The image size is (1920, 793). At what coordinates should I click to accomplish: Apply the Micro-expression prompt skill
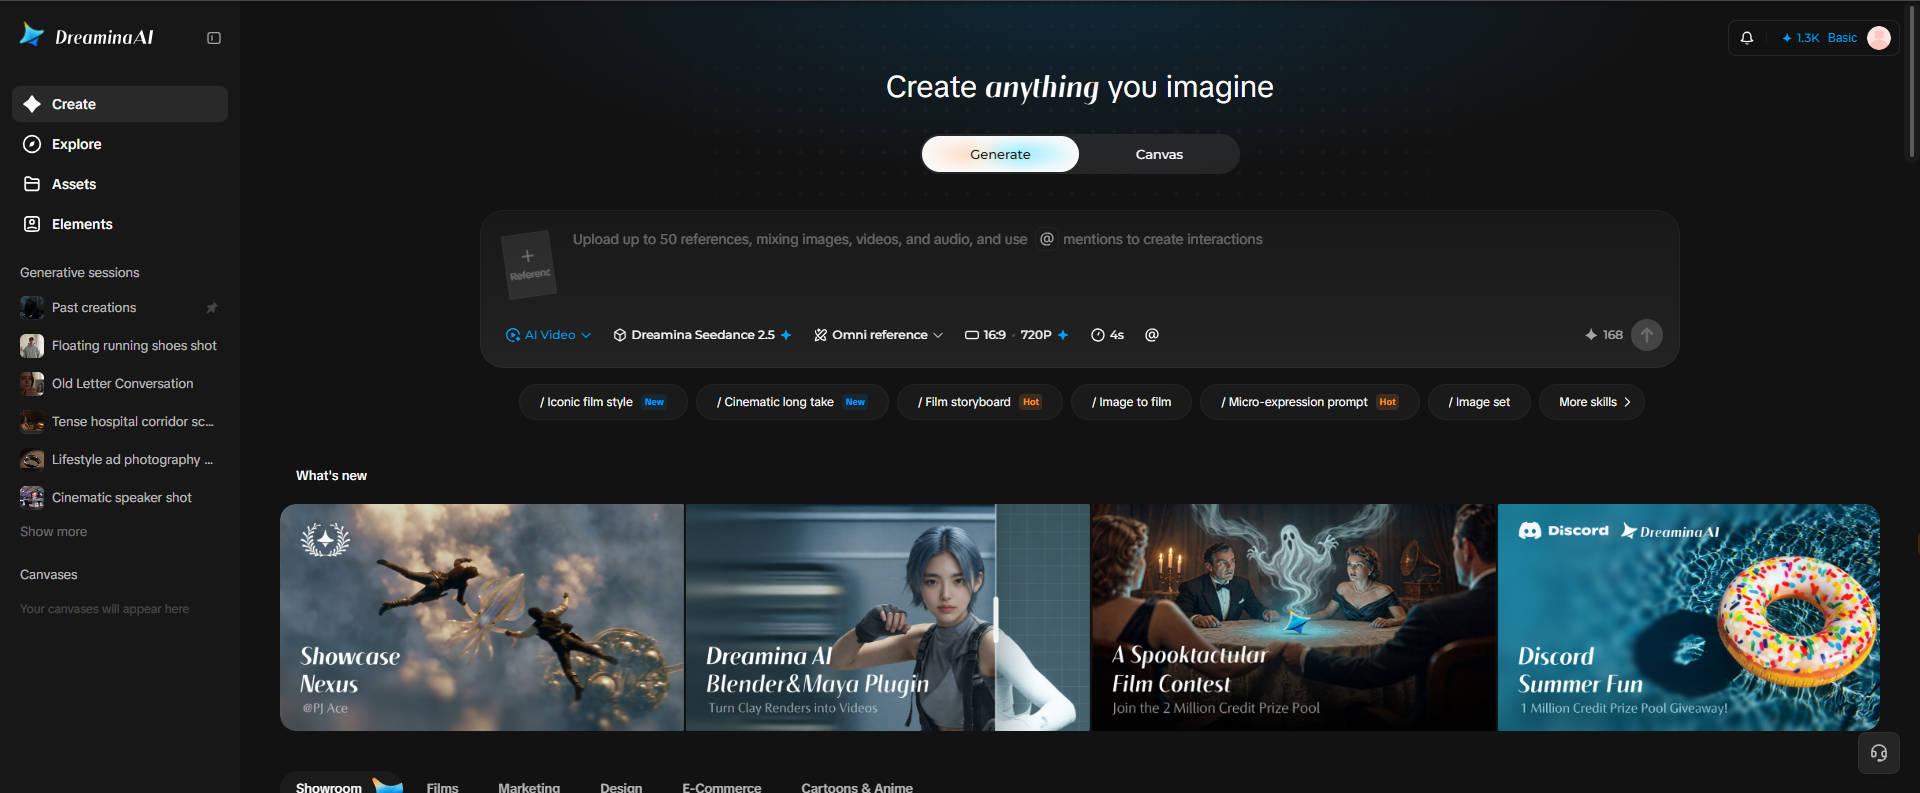1309,402
